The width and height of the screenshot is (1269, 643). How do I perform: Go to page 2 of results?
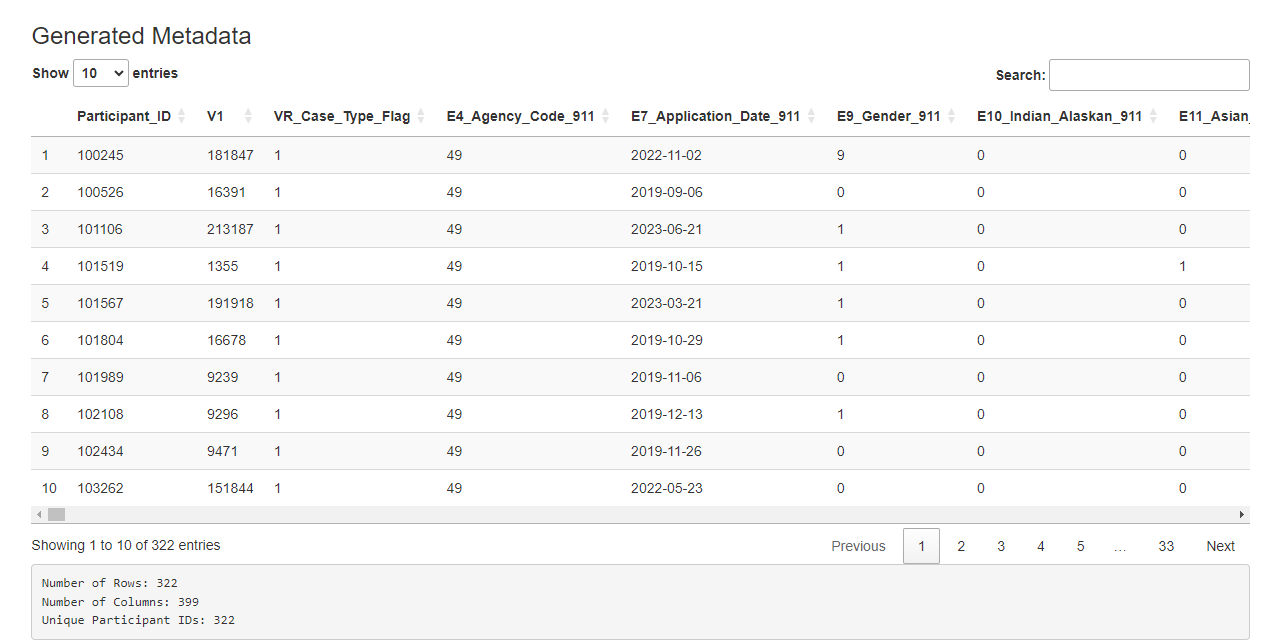(x=961, y=546)
